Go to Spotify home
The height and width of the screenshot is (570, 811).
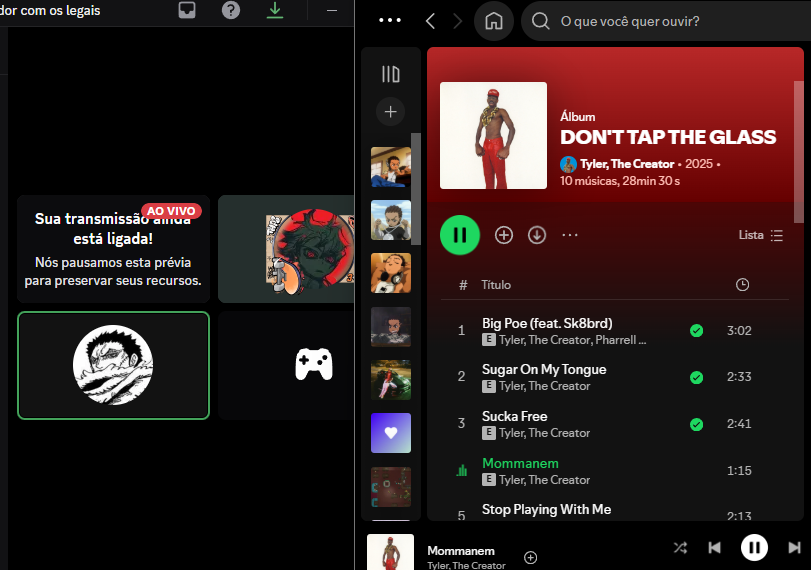coord(494,21)
